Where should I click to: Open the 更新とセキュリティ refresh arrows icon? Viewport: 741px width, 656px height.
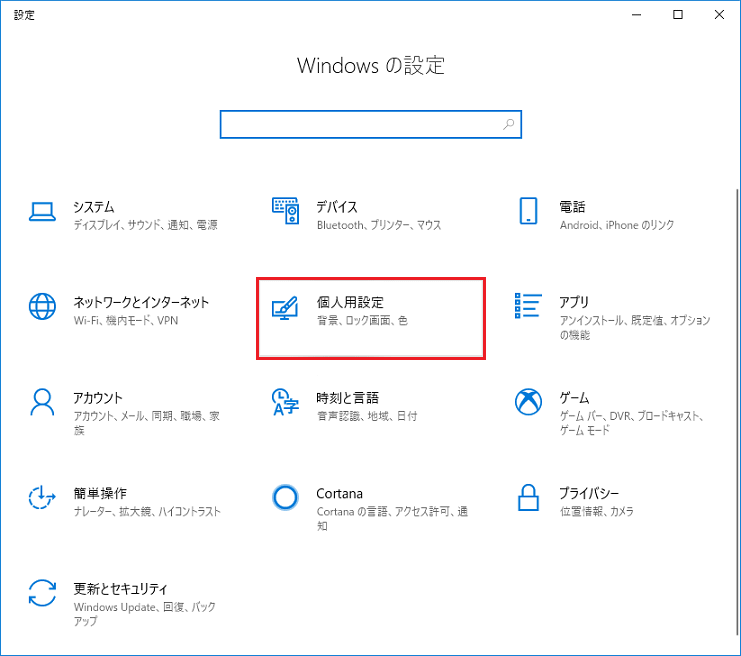42,593
